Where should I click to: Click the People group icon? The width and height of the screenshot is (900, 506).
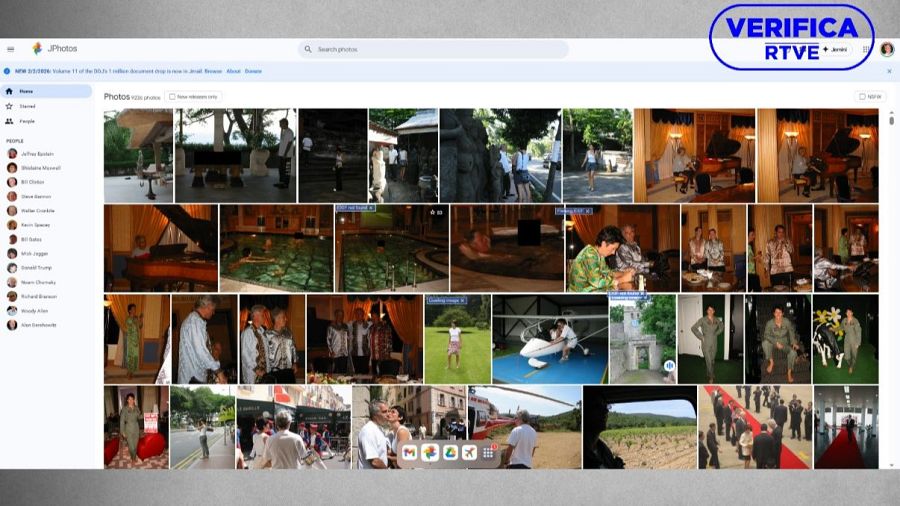click(9, 121)
